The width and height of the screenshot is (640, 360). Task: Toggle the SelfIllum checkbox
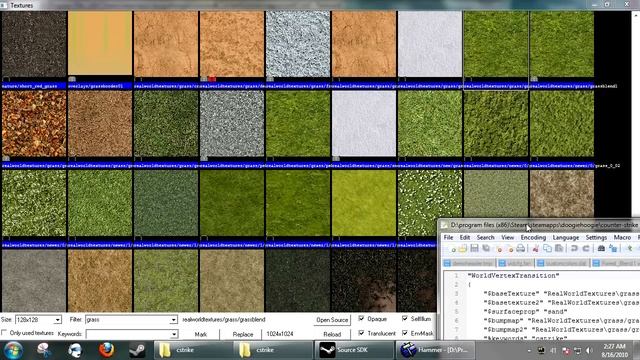(404, 318)
